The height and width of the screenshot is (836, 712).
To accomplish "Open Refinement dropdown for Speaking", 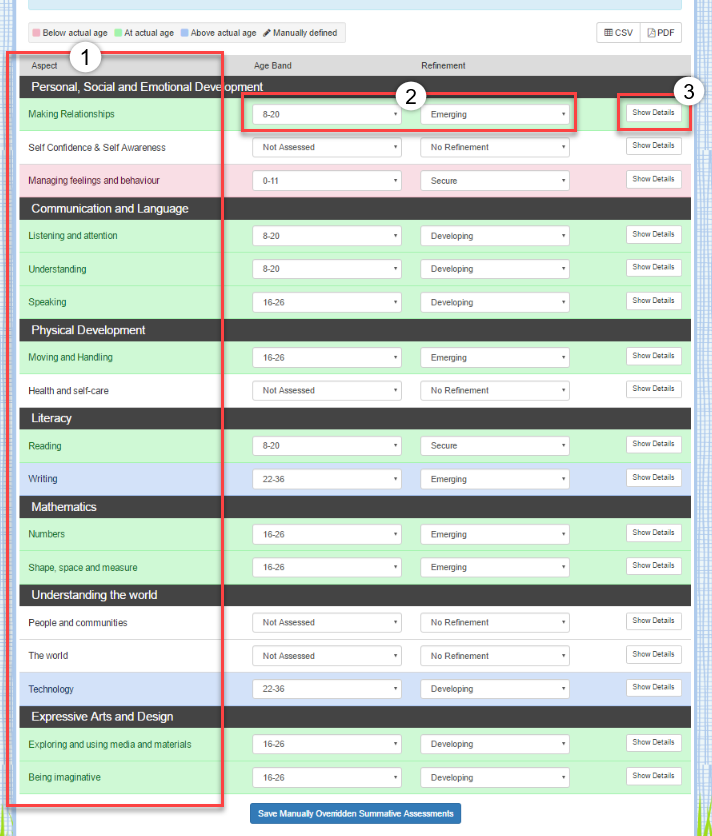I will coord(495,302).
